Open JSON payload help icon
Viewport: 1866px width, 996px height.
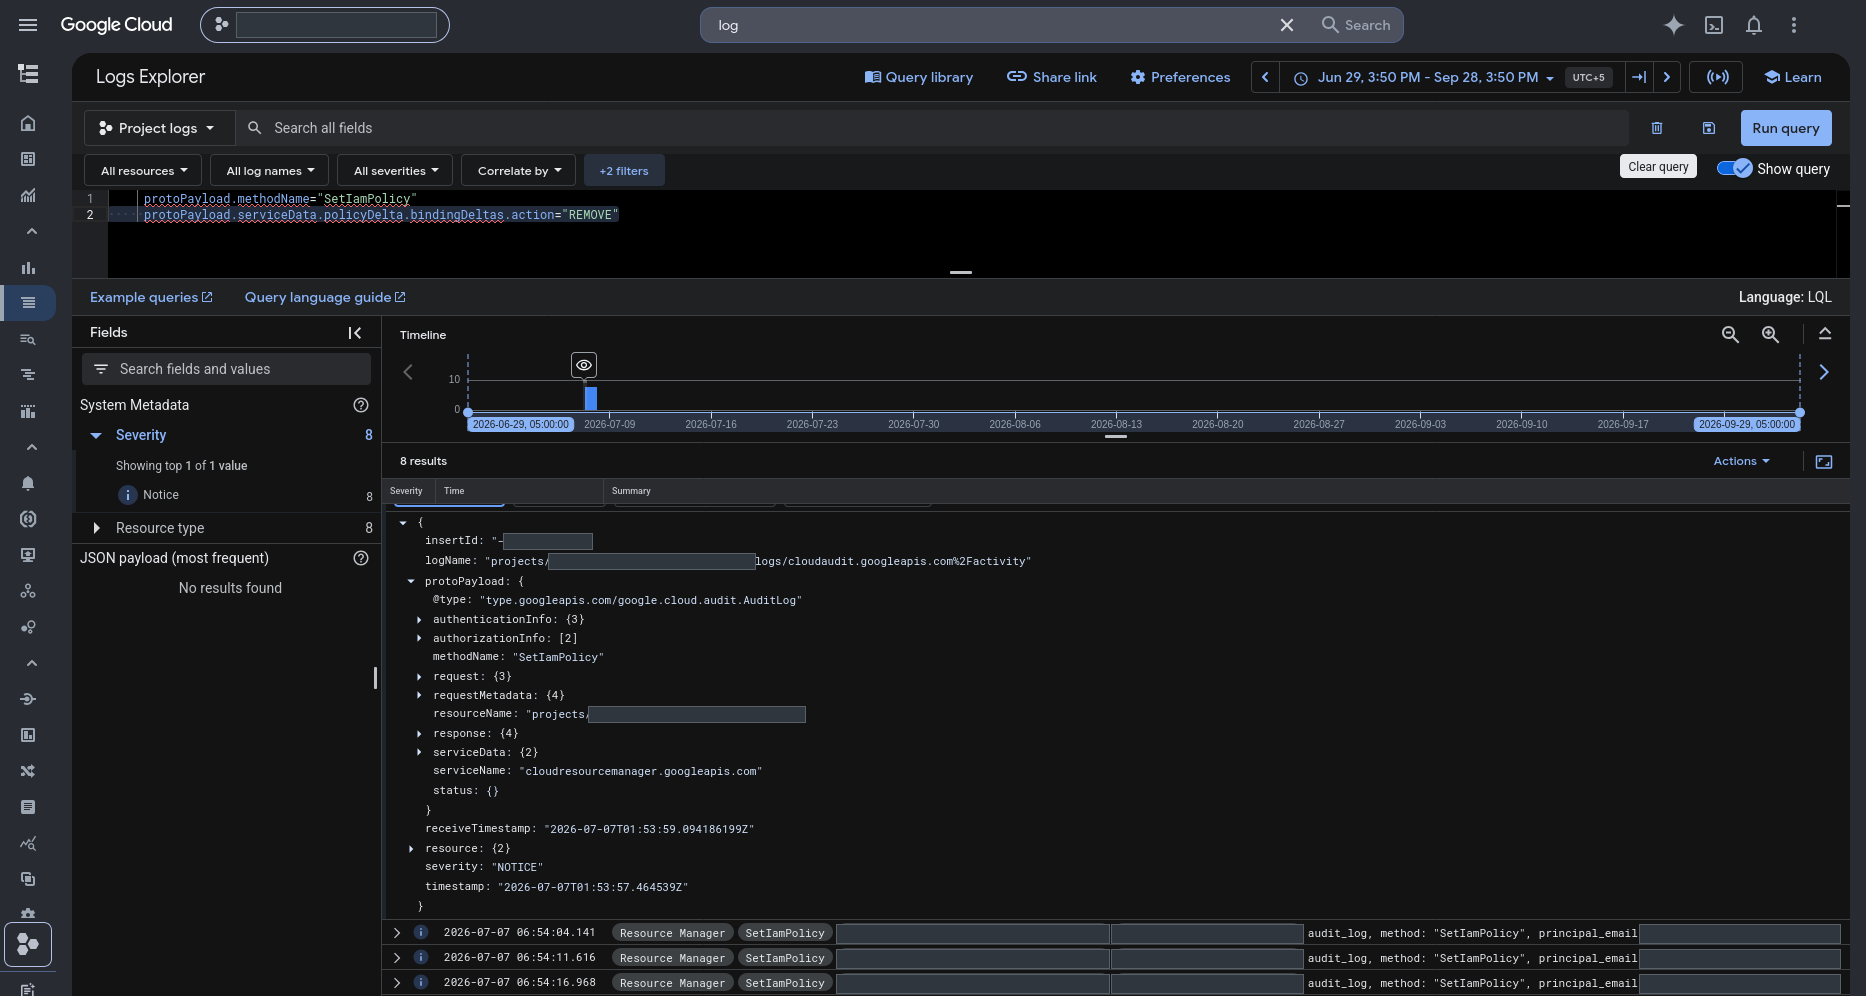tap(361, 558)
